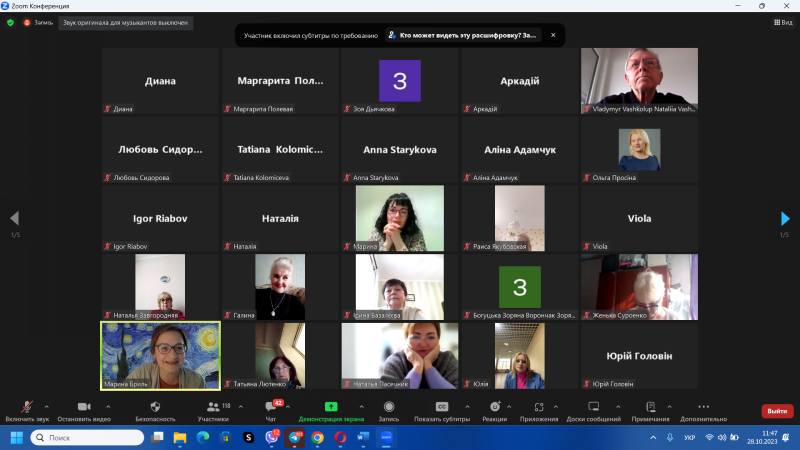Open the Примечания notes tool
Viewport: 800px width, 450px height.
click(650, 410)
